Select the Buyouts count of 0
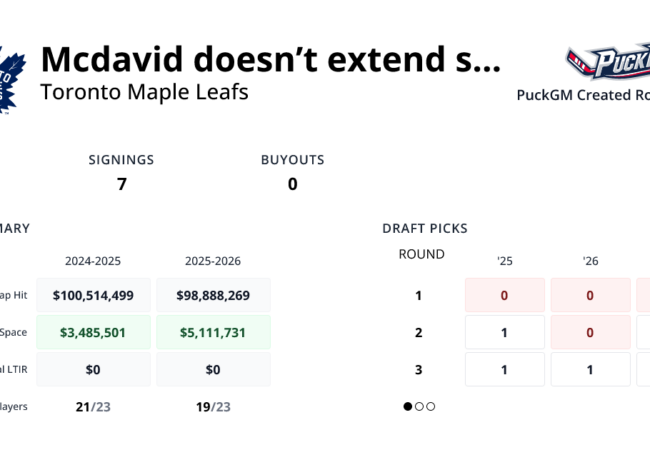The image size is (650, 450). coord(292,184)
